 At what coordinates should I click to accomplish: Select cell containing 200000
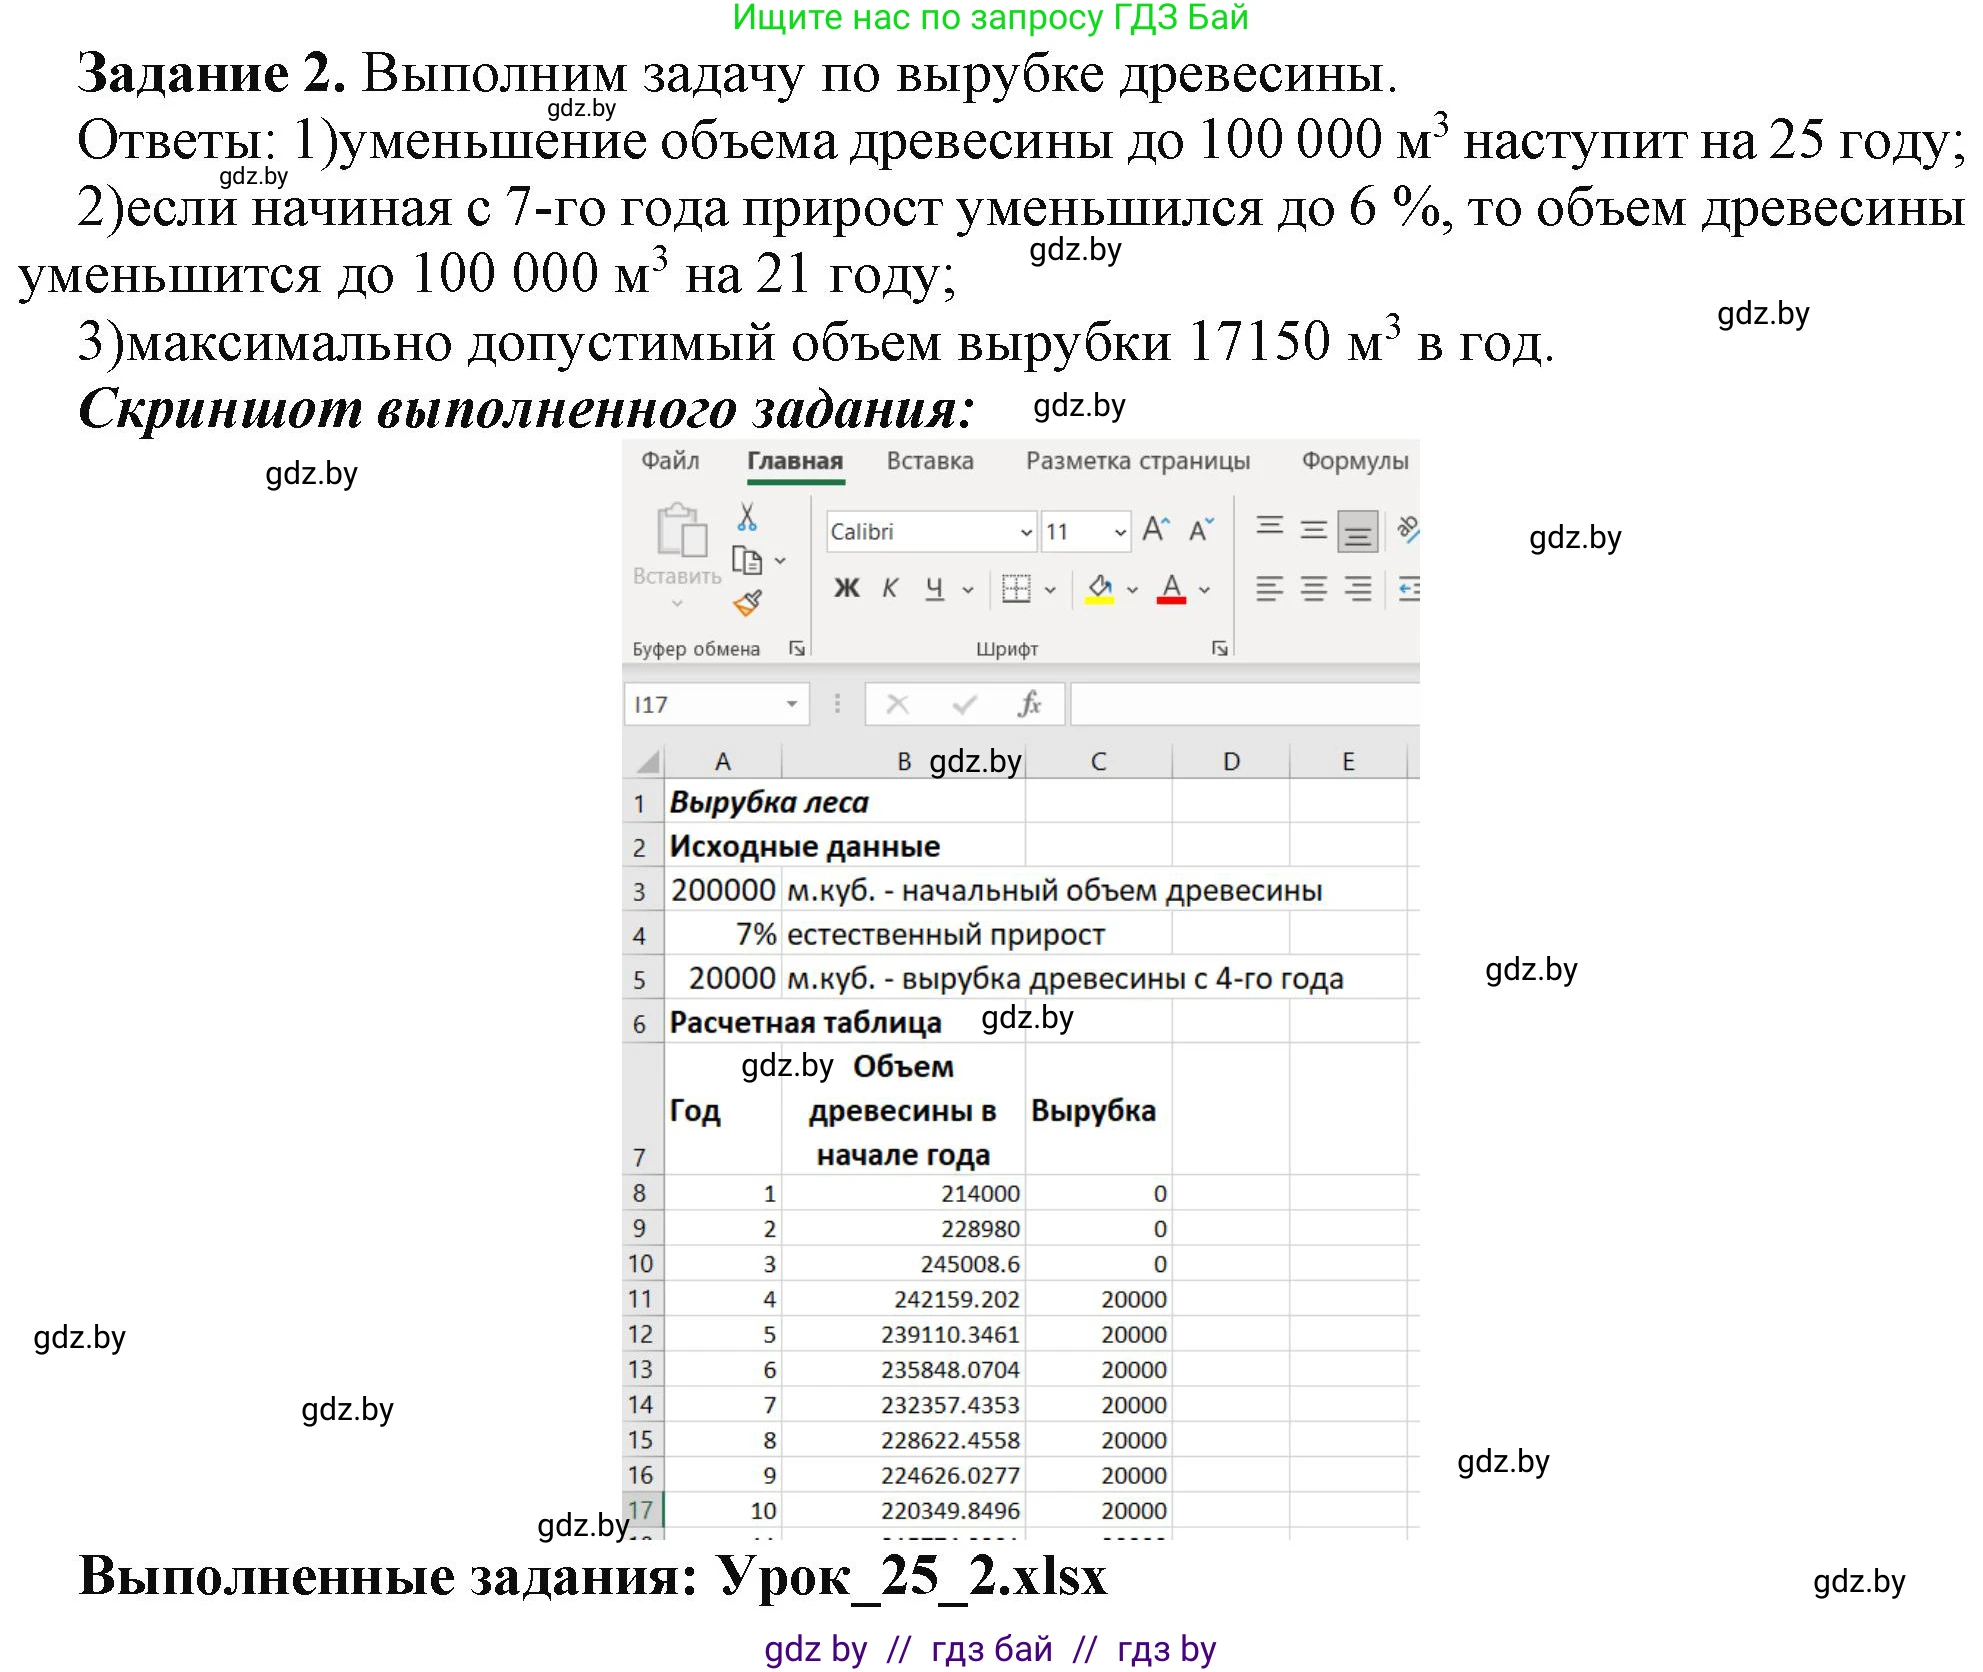(x=723, y=890)
